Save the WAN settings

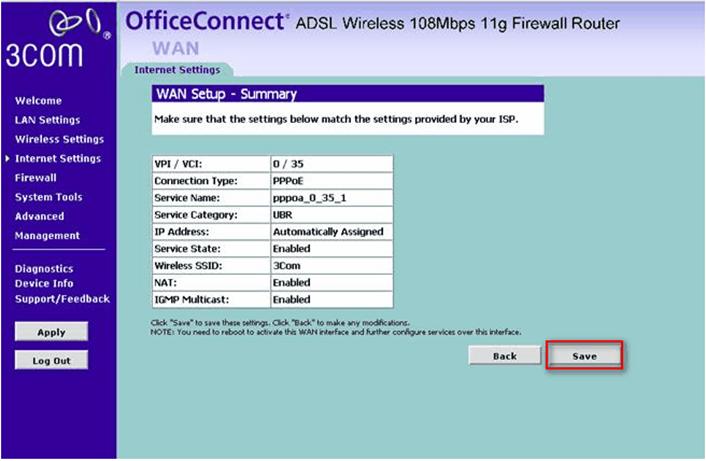point(584,356)
